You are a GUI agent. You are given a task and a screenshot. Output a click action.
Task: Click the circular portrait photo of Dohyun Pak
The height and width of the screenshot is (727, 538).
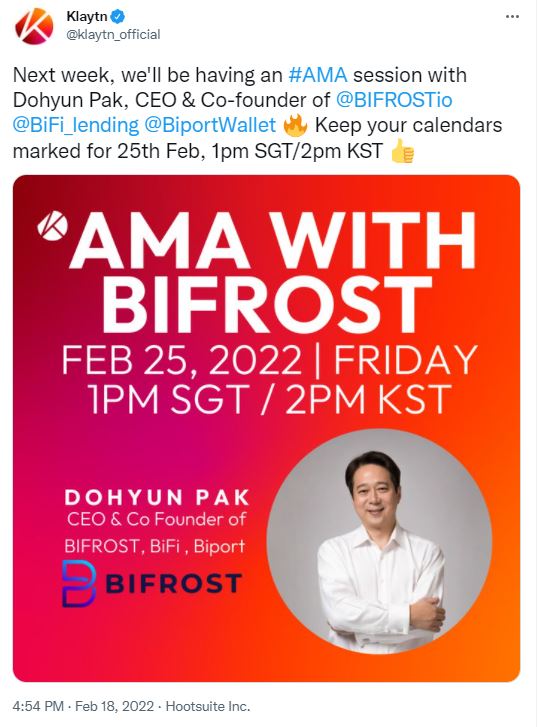(x=379, y=542)
